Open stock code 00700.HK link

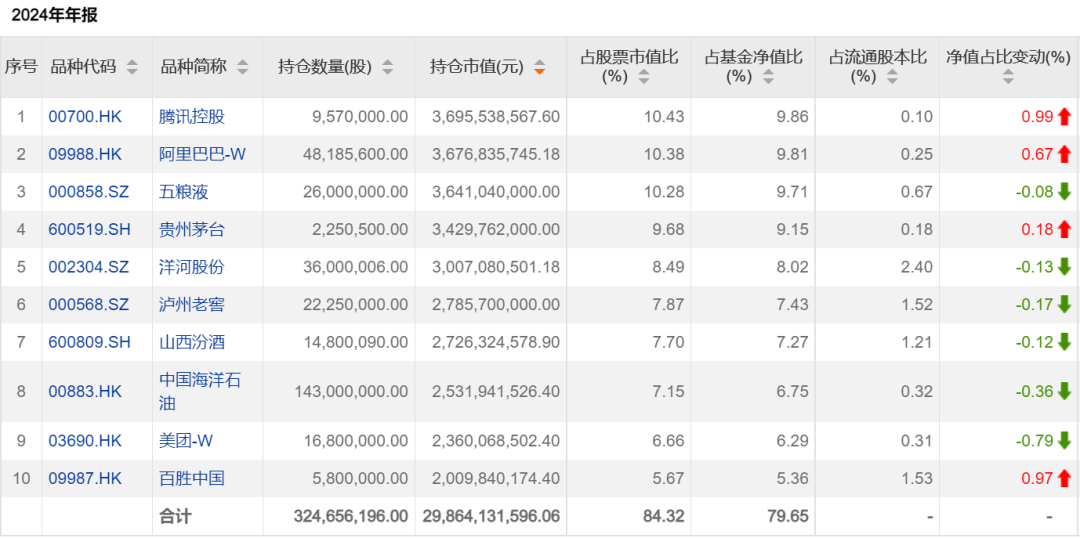85,116
